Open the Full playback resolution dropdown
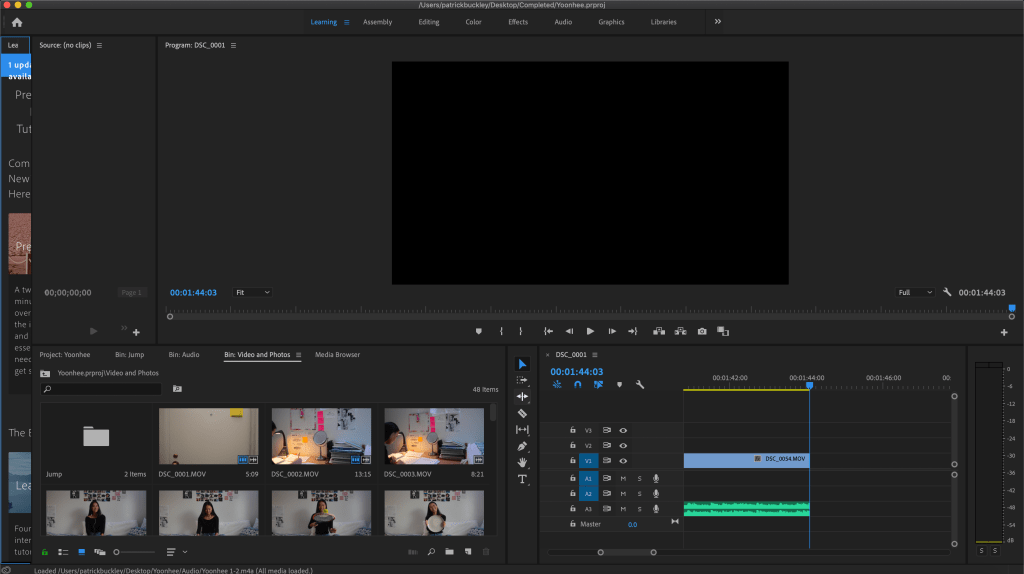The image size is (1024, 574). tap(915, 292)
